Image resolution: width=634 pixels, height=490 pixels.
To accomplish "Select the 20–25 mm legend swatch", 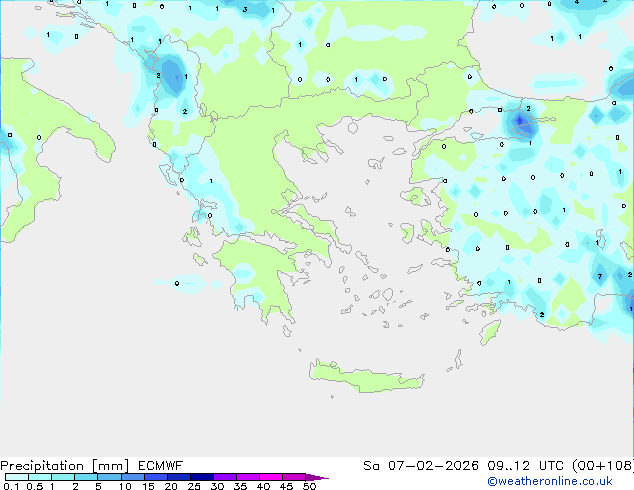I will [179, 477].
